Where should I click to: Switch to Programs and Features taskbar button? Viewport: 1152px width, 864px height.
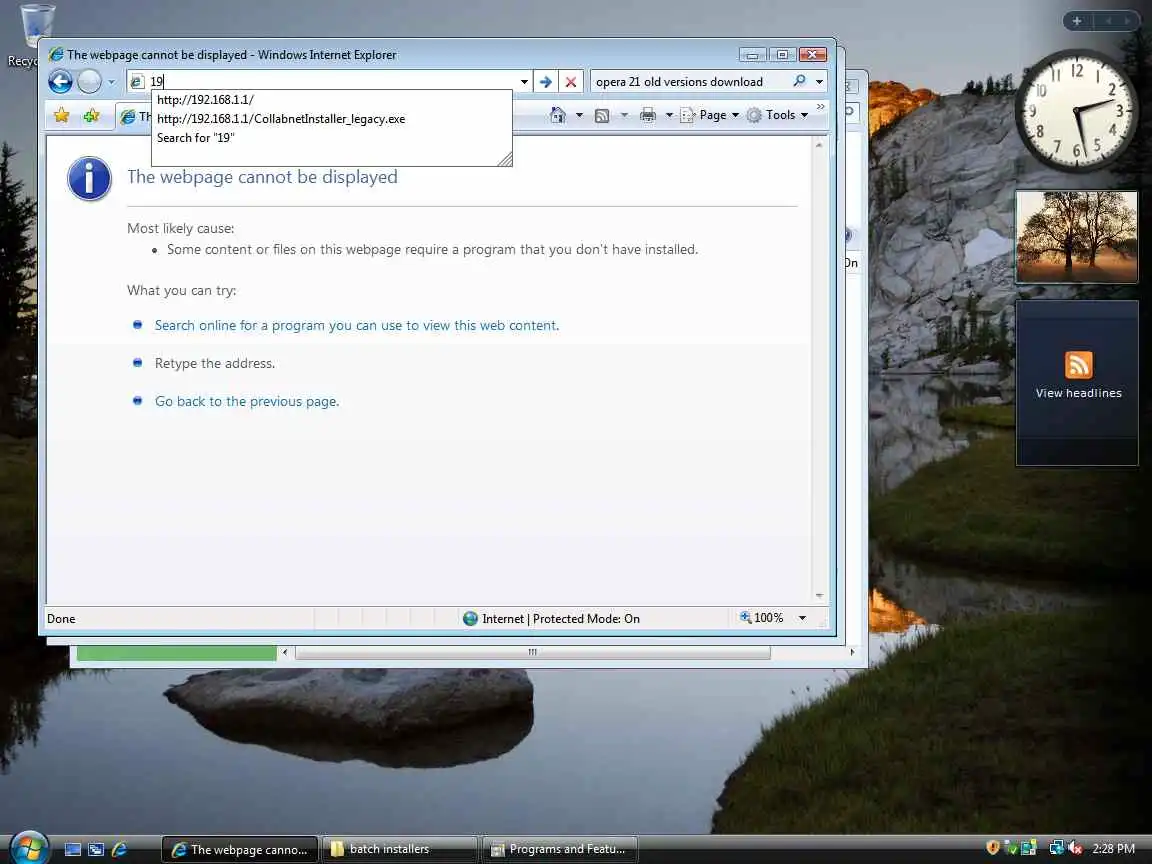[559, 849]
